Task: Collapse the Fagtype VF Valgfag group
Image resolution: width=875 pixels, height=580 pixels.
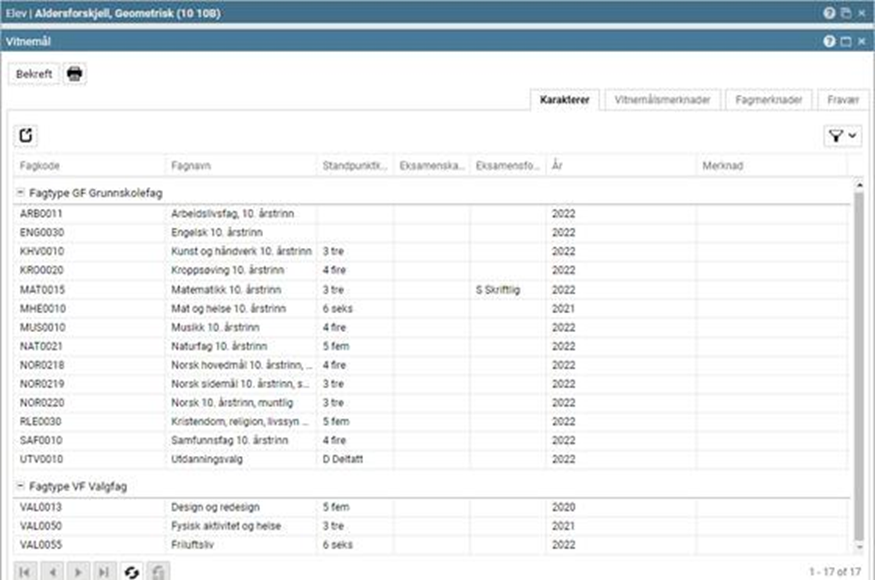Action: [21, 486]
